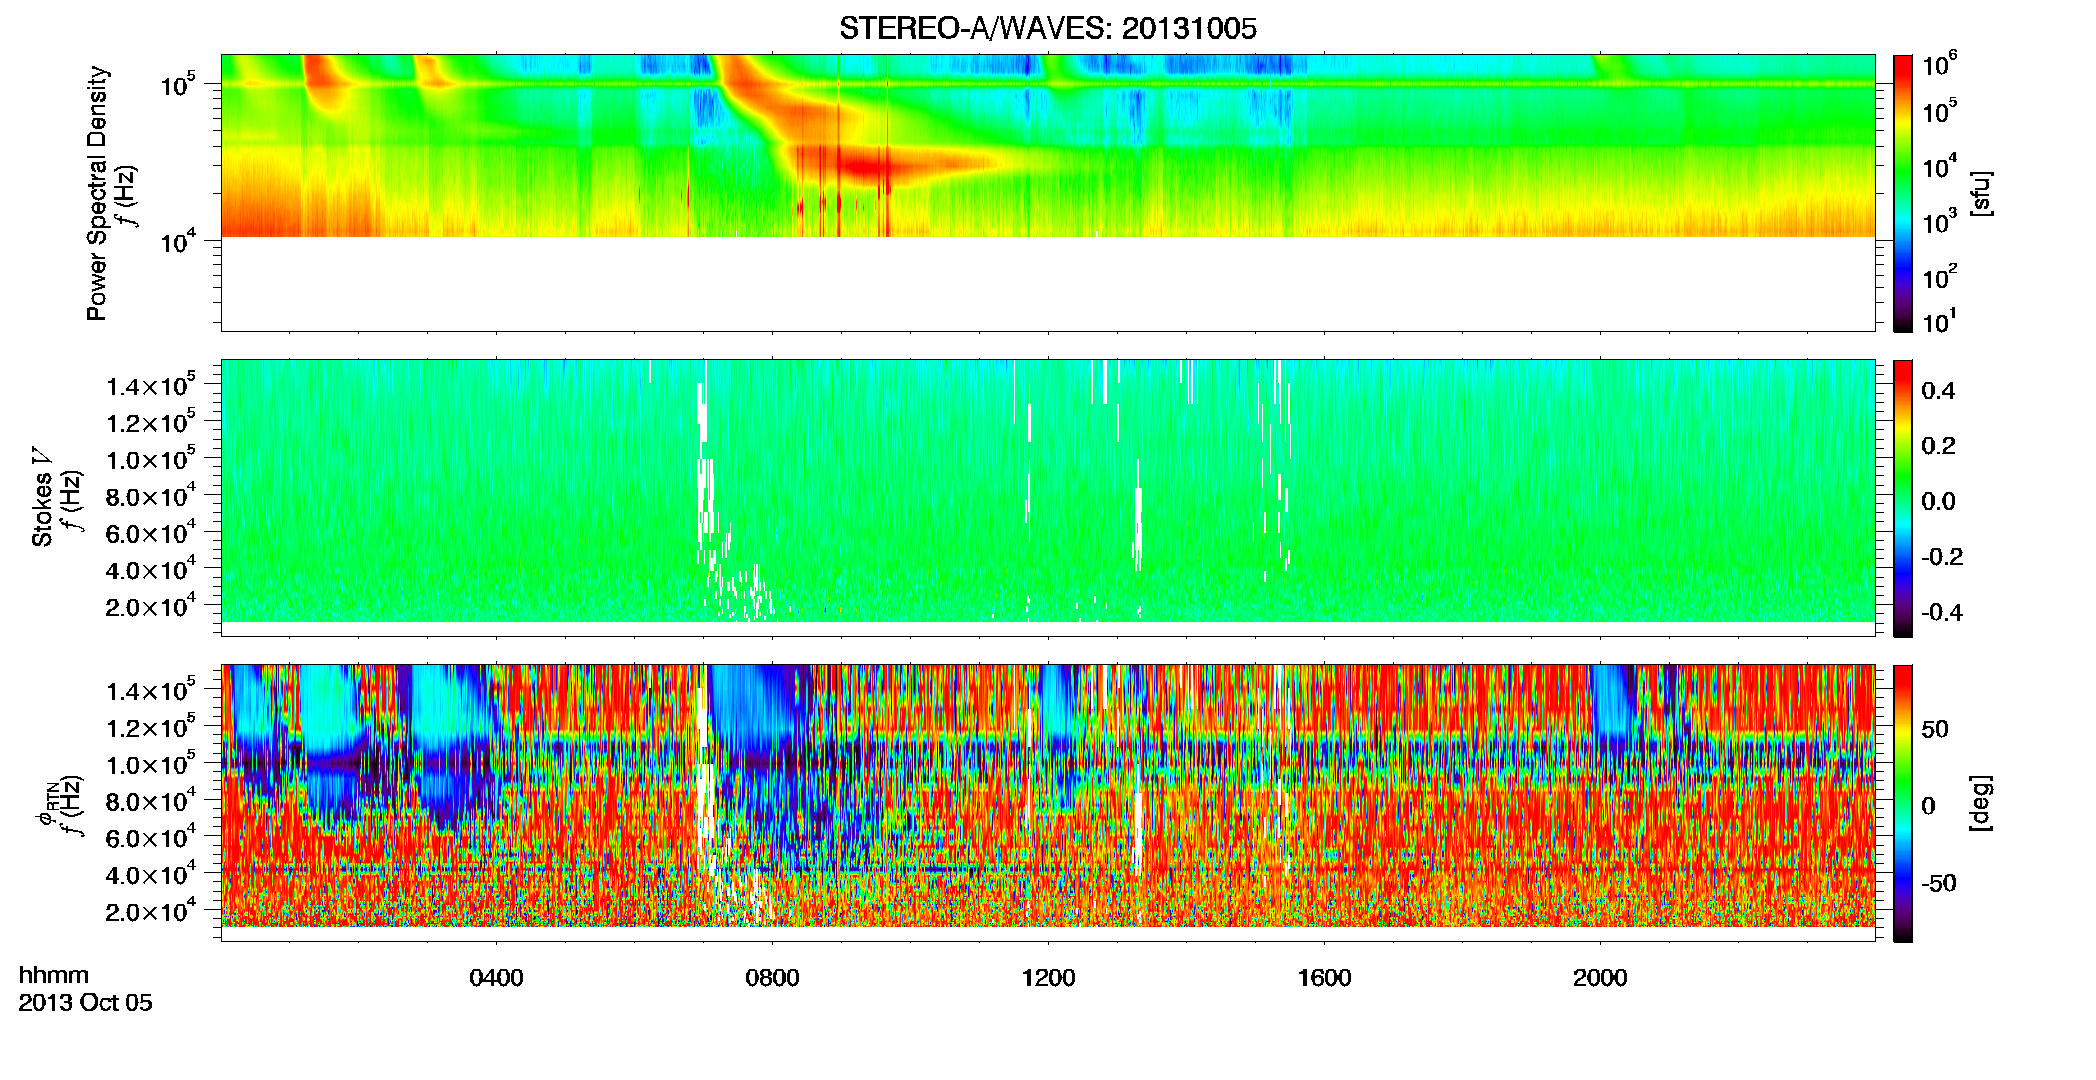Image resolution: width=2096 pixels, height=1080 pixels.
Task: Click the 0800 time tick label
Action: point(772,978)
